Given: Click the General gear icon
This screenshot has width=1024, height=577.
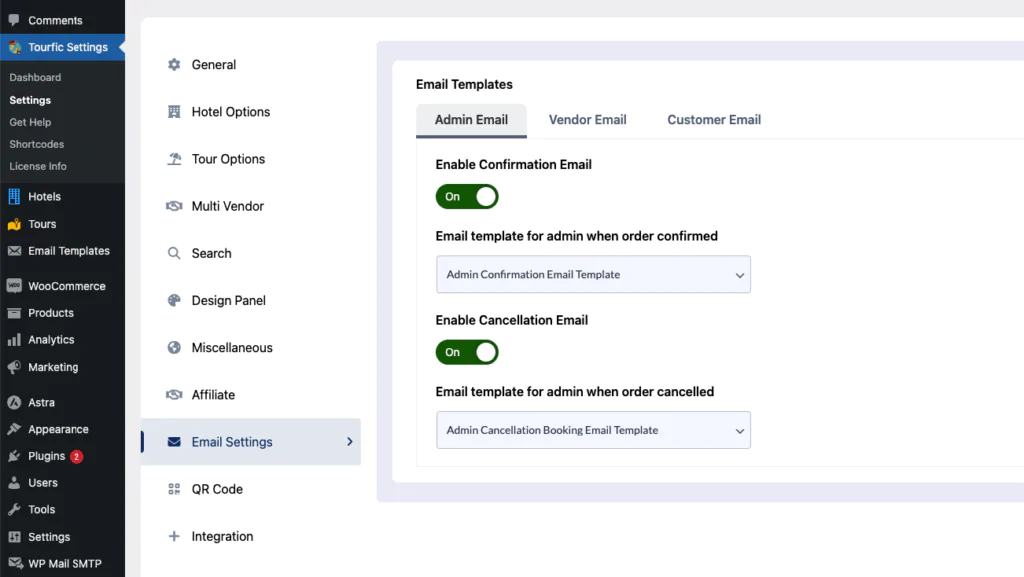Looking at the screenshot, I should pyautogui.click(x=174, y=65).
